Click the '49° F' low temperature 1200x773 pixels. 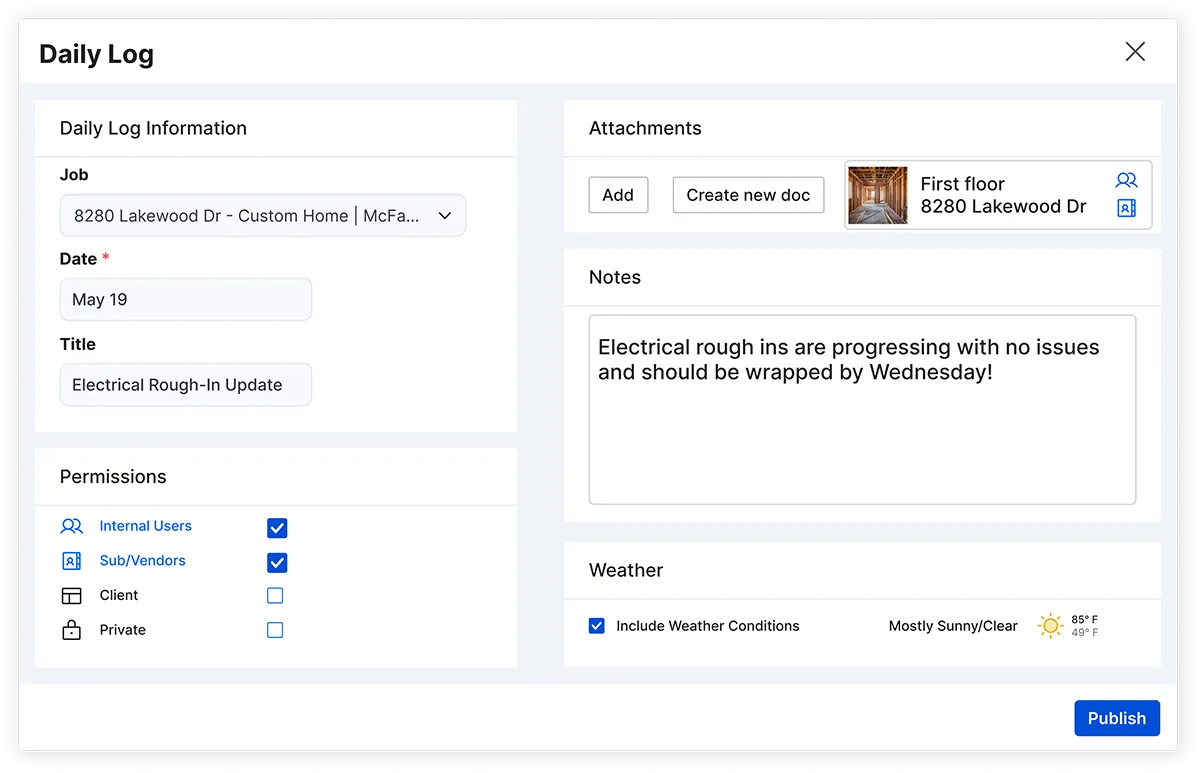point(1085,633)
